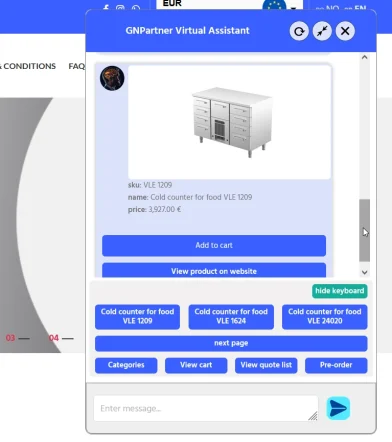
Task: Close the GNPartner Virtual Assistant chat
Action: [x=345, y=31]
